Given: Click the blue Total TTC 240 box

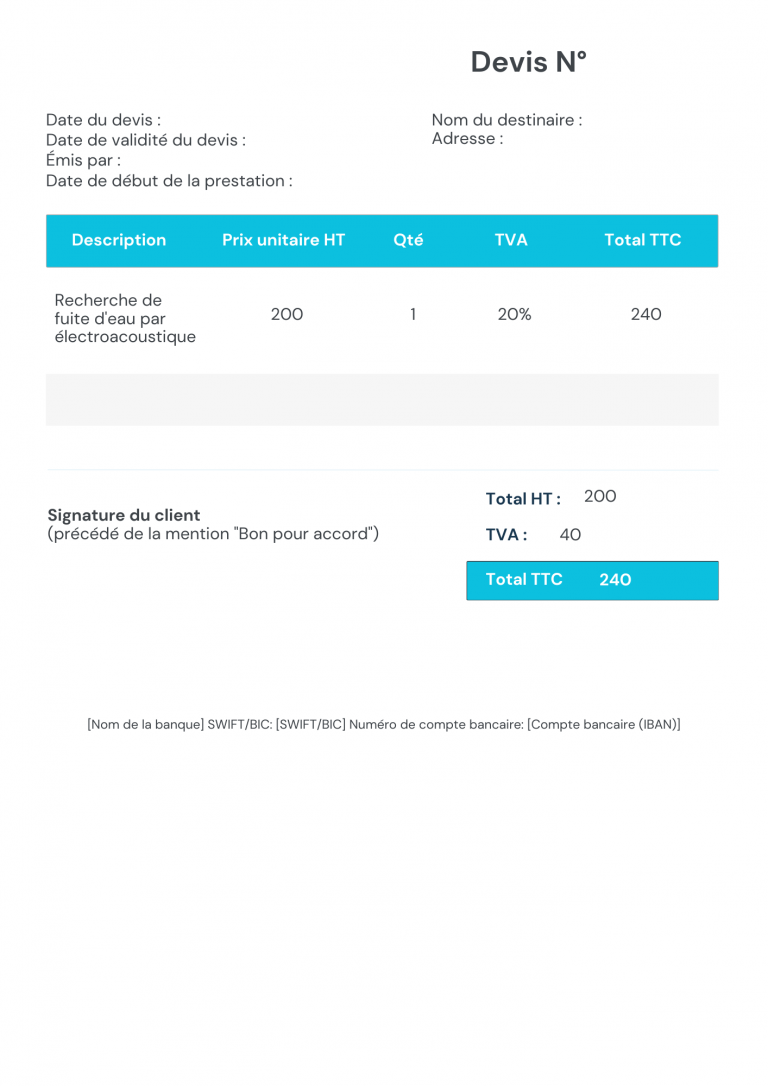Looking at the screenshot, I should (592, 580).
